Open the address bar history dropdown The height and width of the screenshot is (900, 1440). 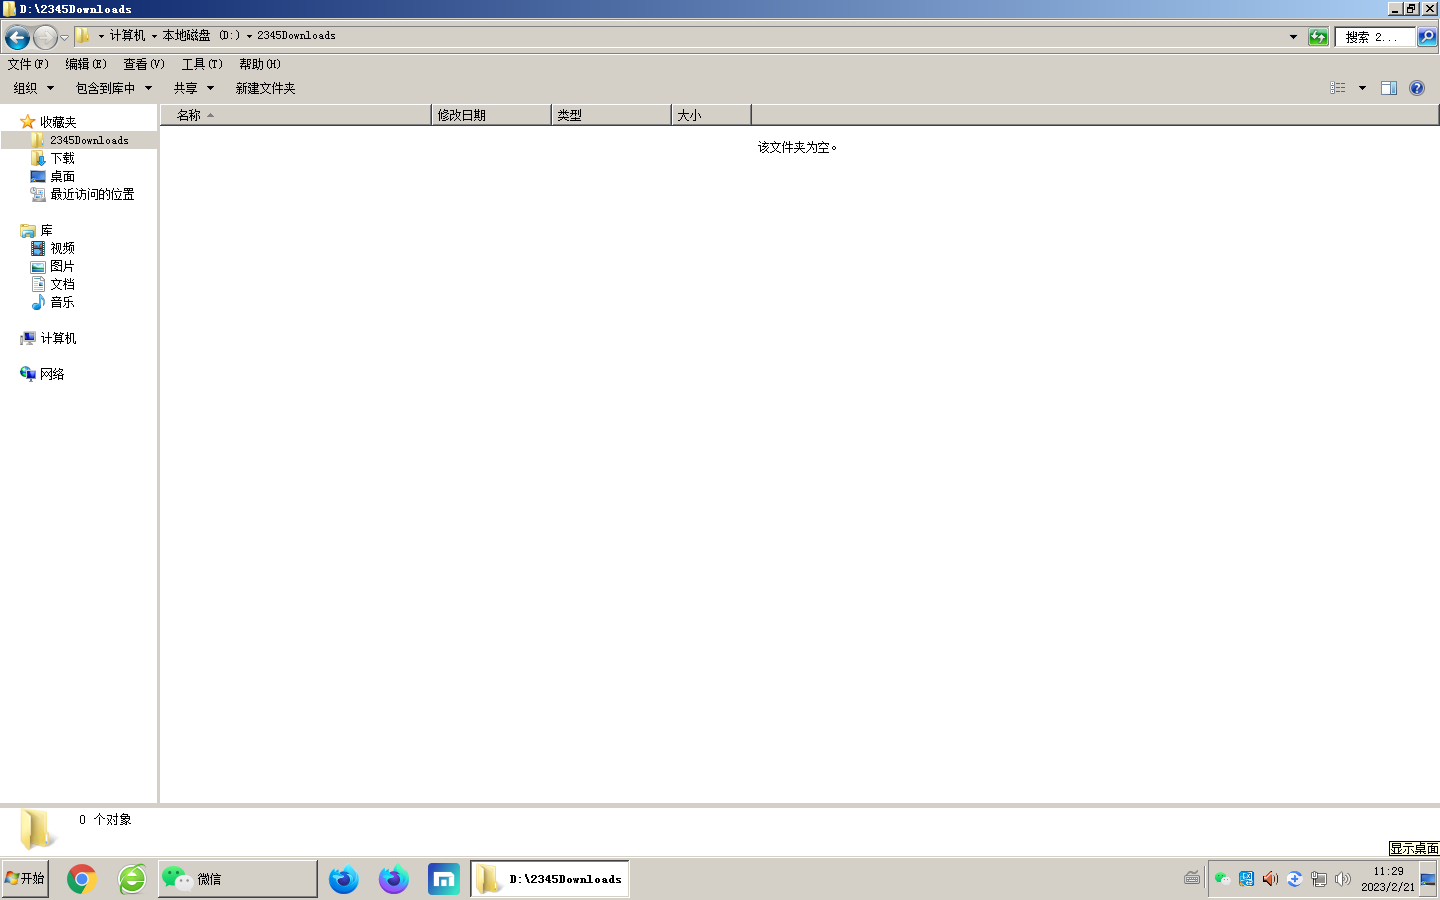coord(1293,37)
